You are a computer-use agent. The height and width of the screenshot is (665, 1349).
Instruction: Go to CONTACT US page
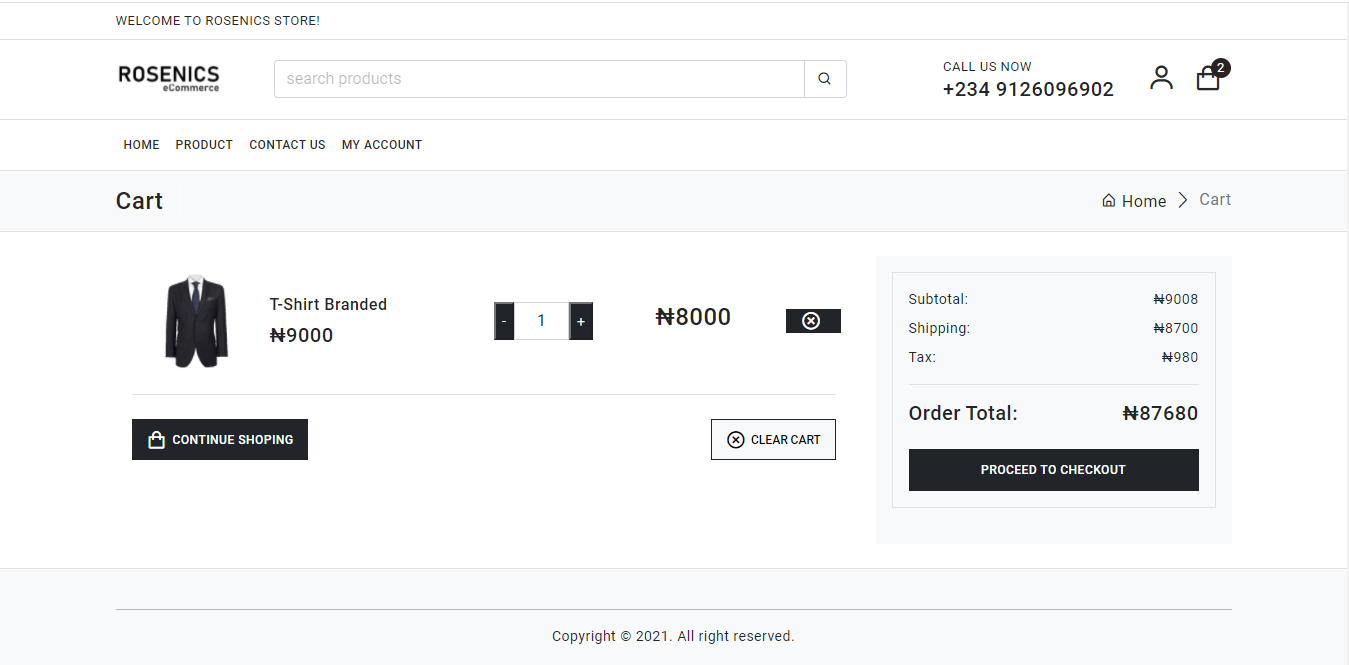(x=287, y=145)
